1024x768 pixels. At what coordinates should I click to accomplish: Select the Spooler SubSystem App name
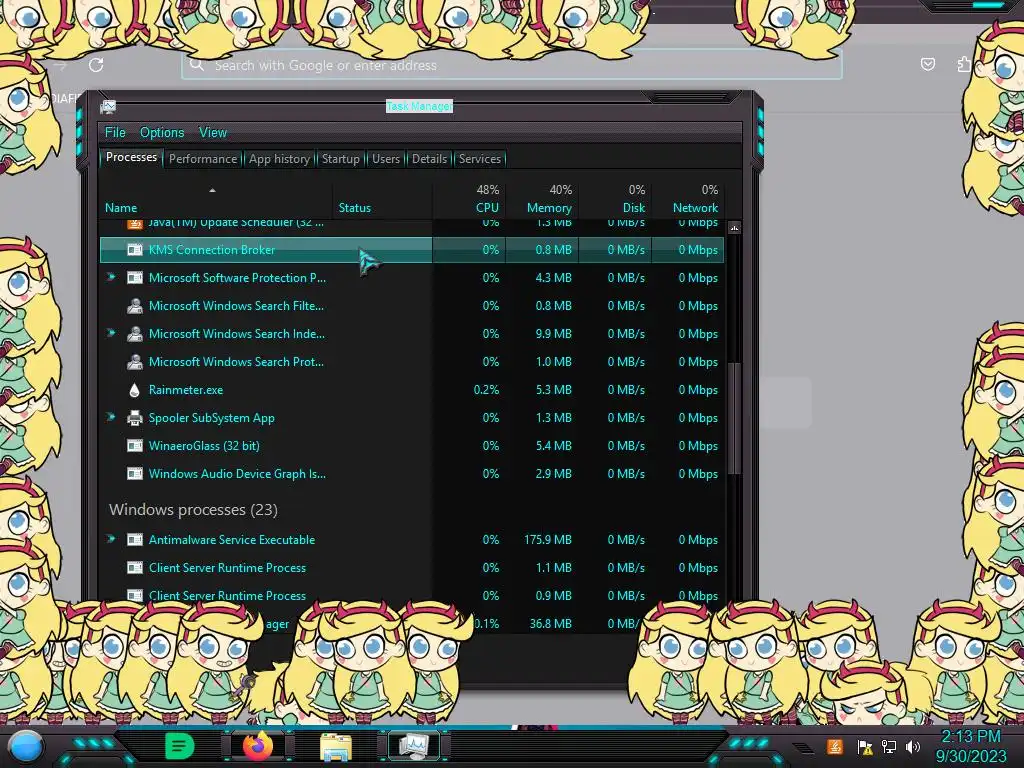click(x=212, y=418)
